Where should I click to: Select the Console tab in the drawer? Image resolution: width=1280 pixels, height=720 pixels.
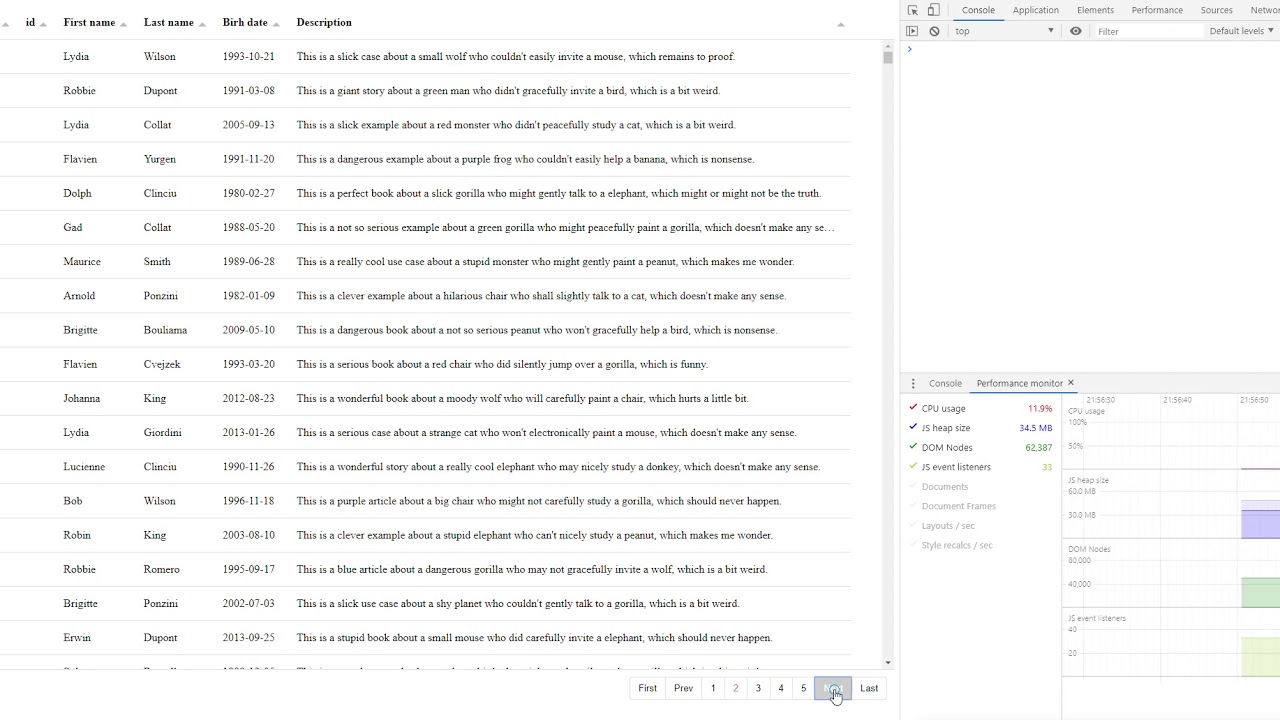click(x=945, y=383)
